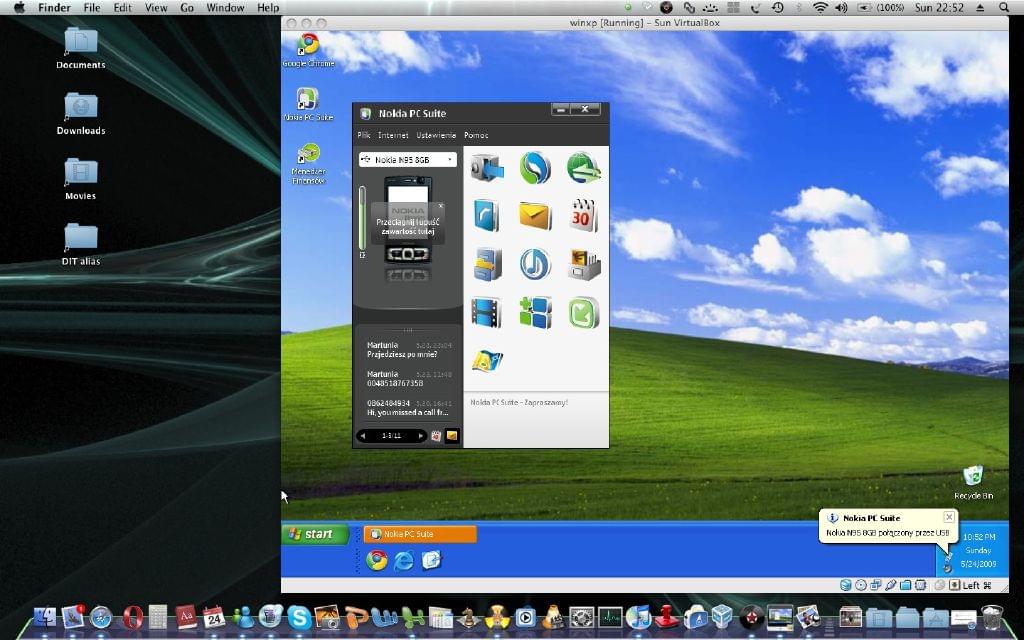
Task: Close the Nokia PC Suite USB notification balloon
Action: click(x=949, y=517)
